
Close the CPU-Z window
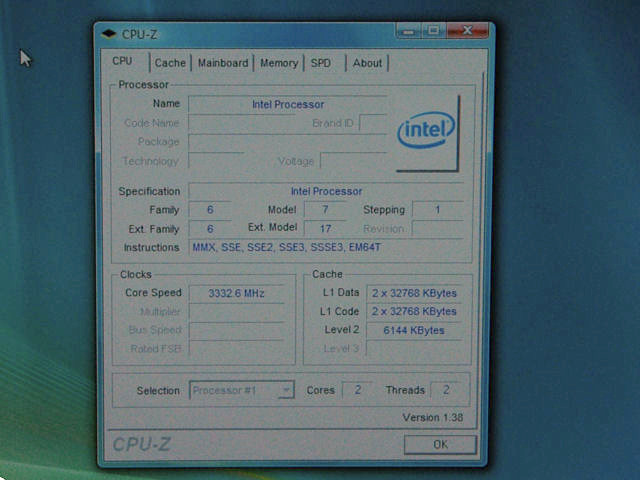[467, 30]
